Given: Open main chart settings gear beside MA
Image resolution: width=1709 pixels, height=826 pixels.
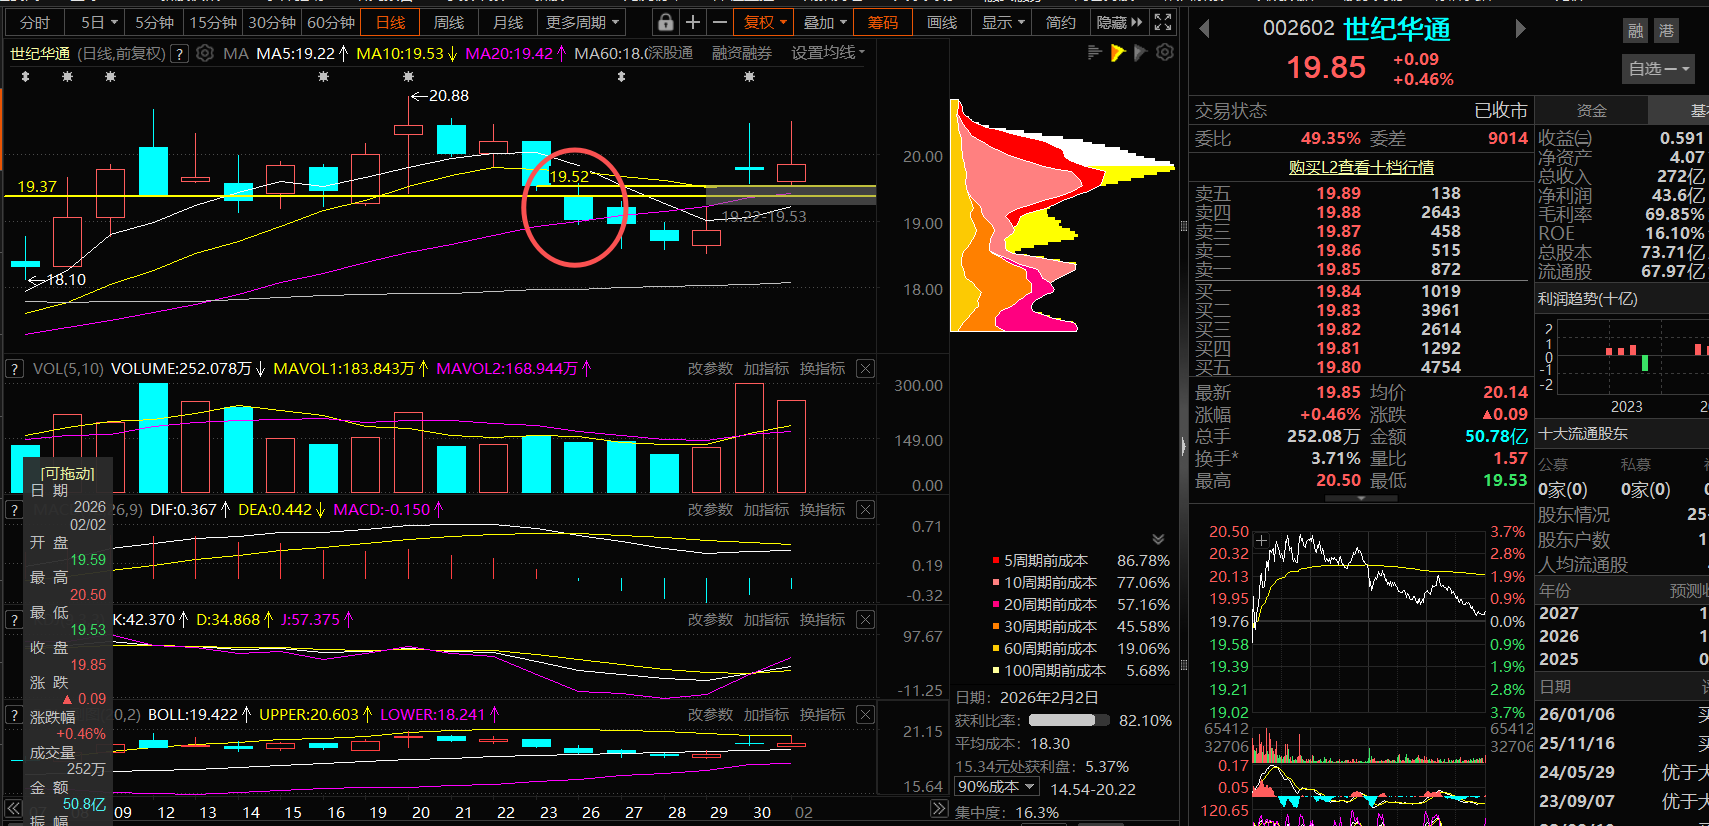Looking at the screenshot, I should [205, 53].
